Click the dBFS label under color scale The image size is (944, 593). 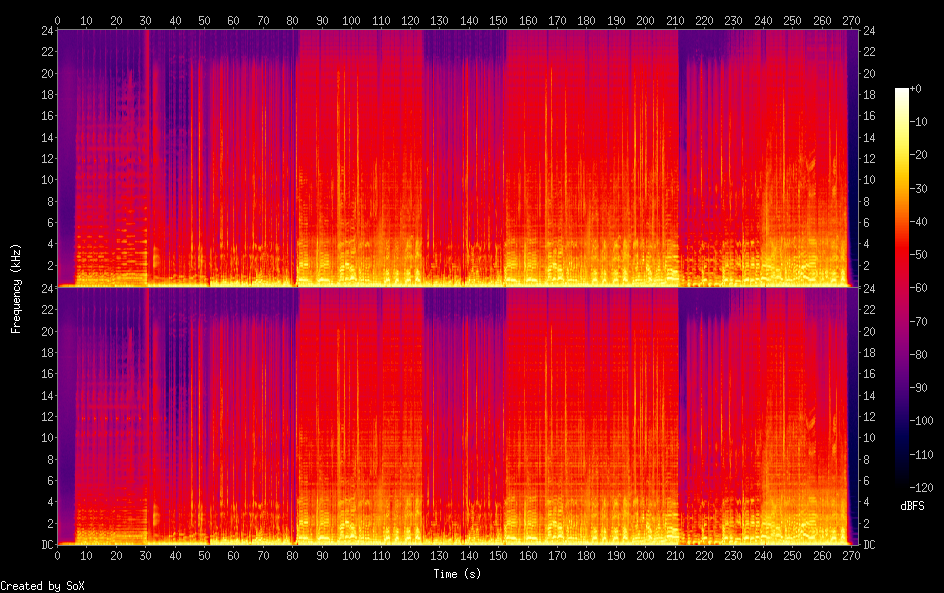912,506
